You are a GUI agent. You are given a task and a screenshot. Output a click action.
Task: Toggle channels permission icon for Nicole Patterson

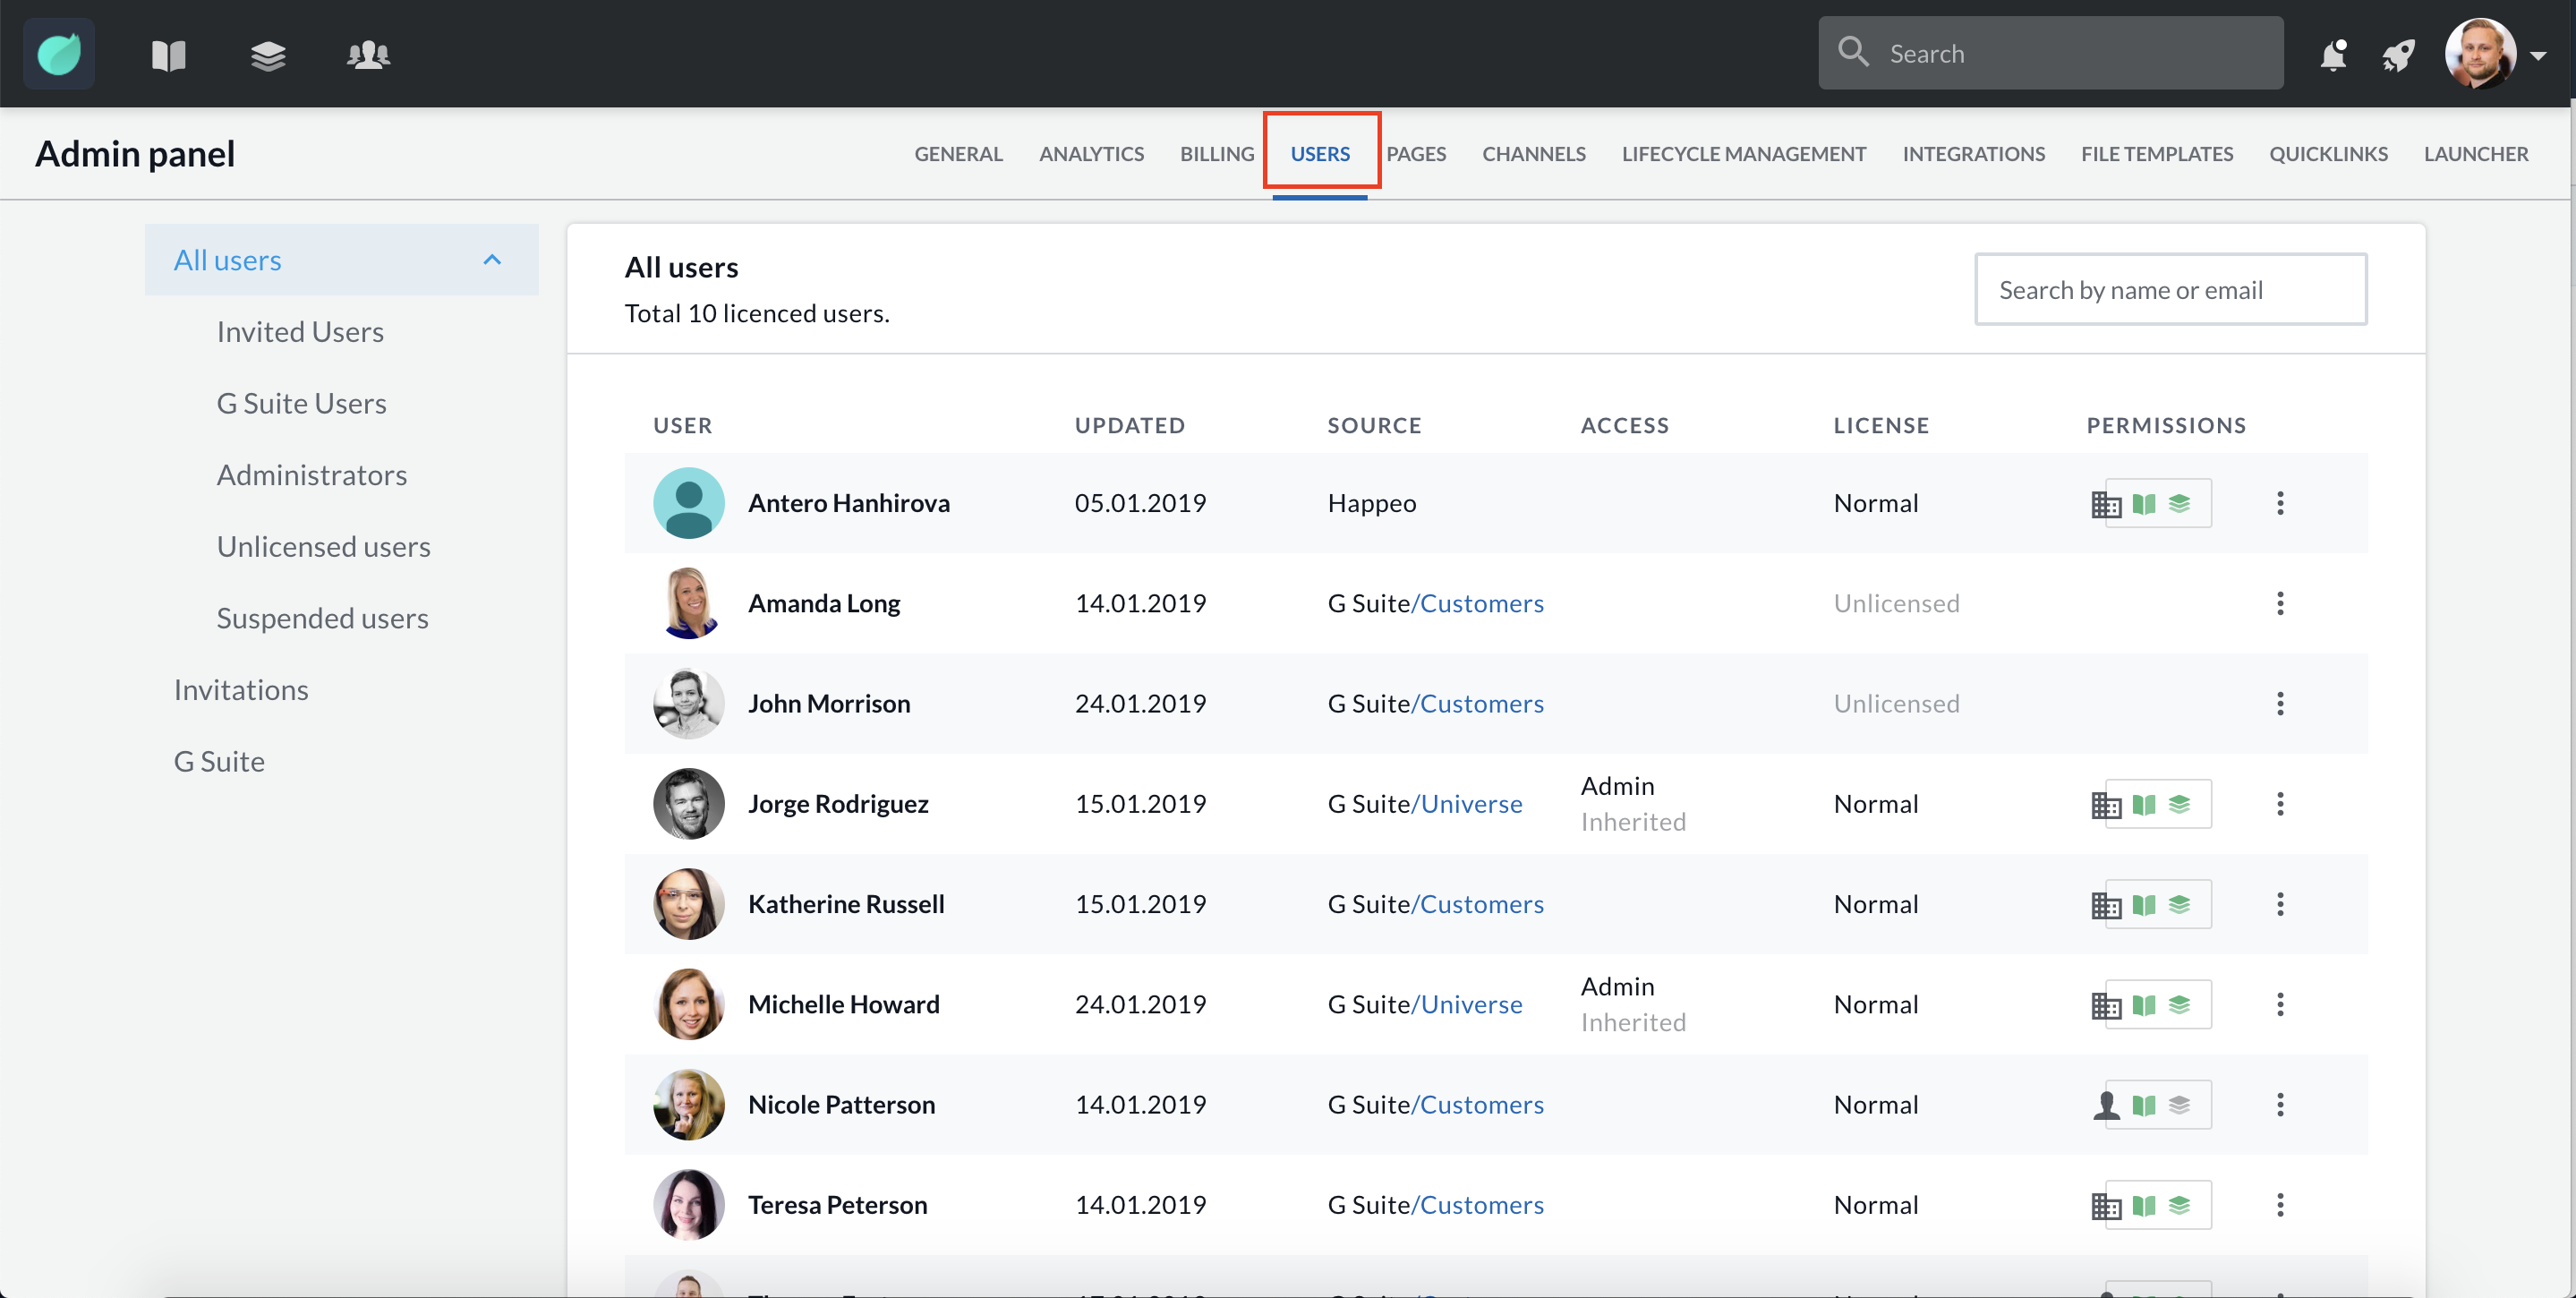[2179, 1105]
